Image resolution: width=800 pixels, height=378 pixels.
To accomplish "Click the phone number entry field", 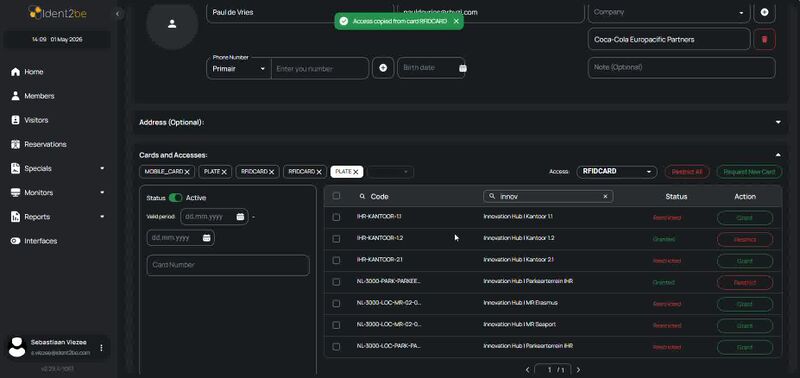I will (320, 68).
